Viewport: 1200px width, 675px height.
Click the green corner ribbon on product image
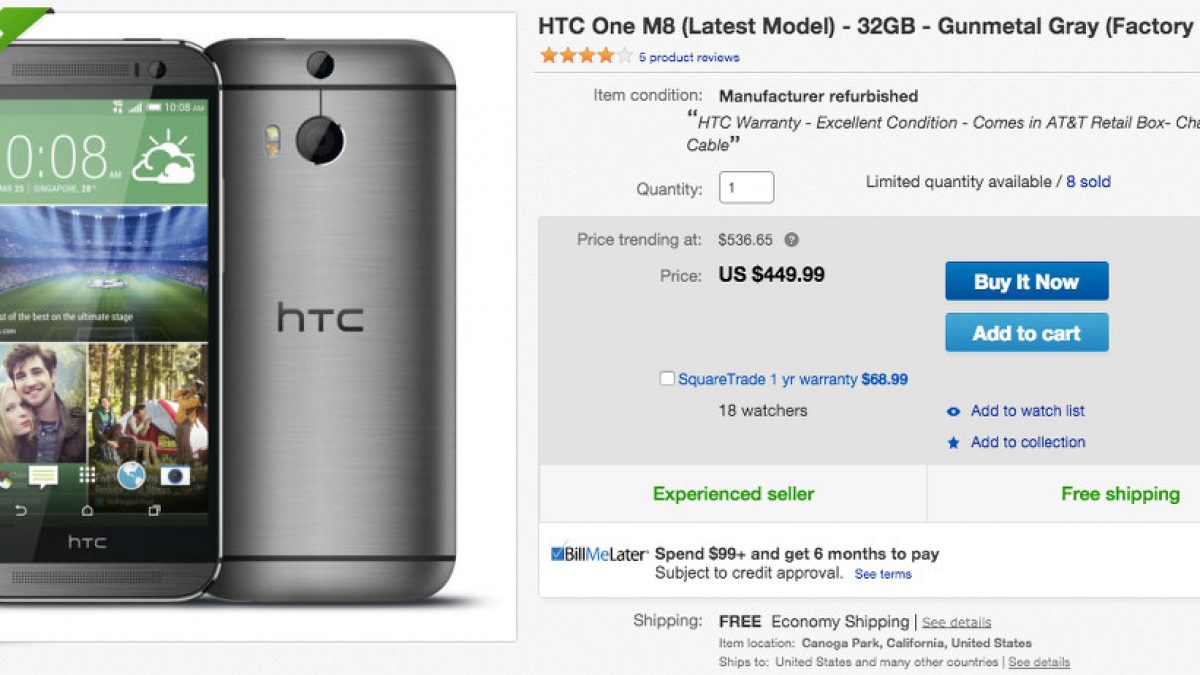click(22, 20)
